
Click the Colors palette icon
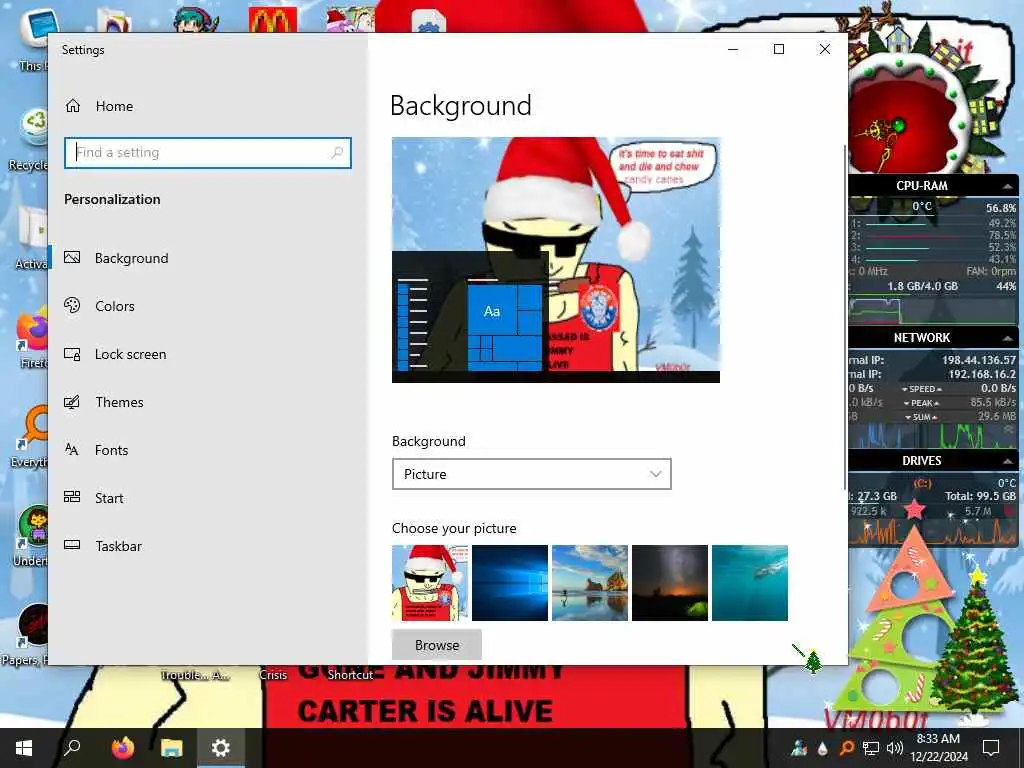(72, 305)
